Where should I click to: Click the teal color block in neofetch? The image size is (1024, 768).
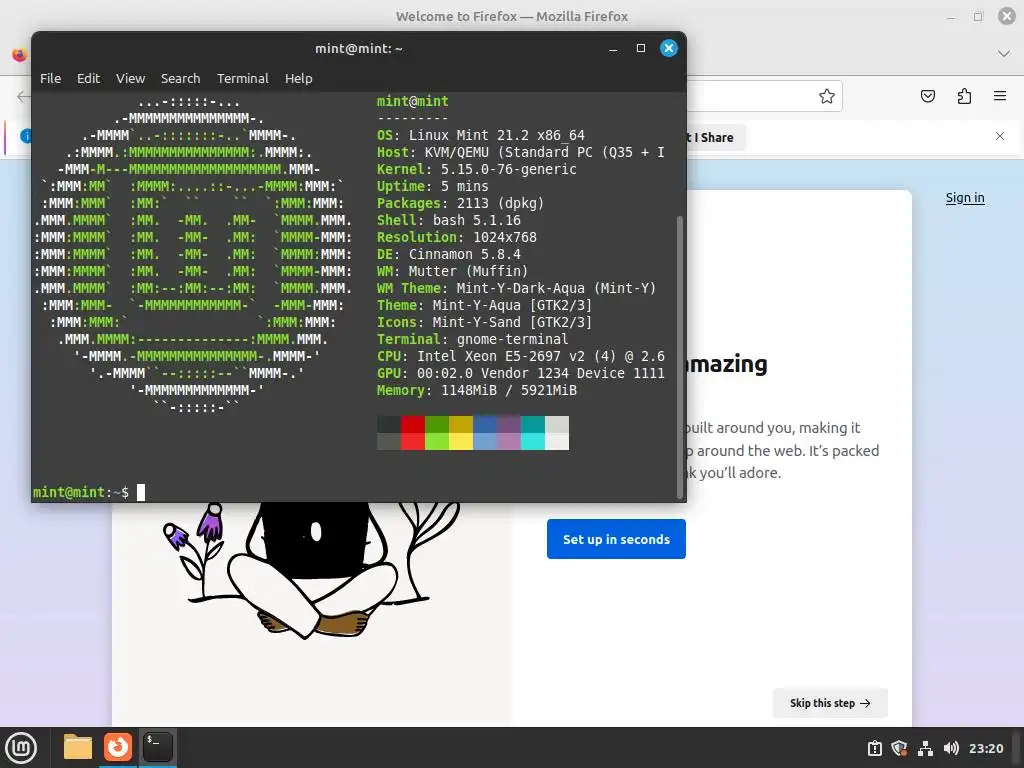pos(533,424)
